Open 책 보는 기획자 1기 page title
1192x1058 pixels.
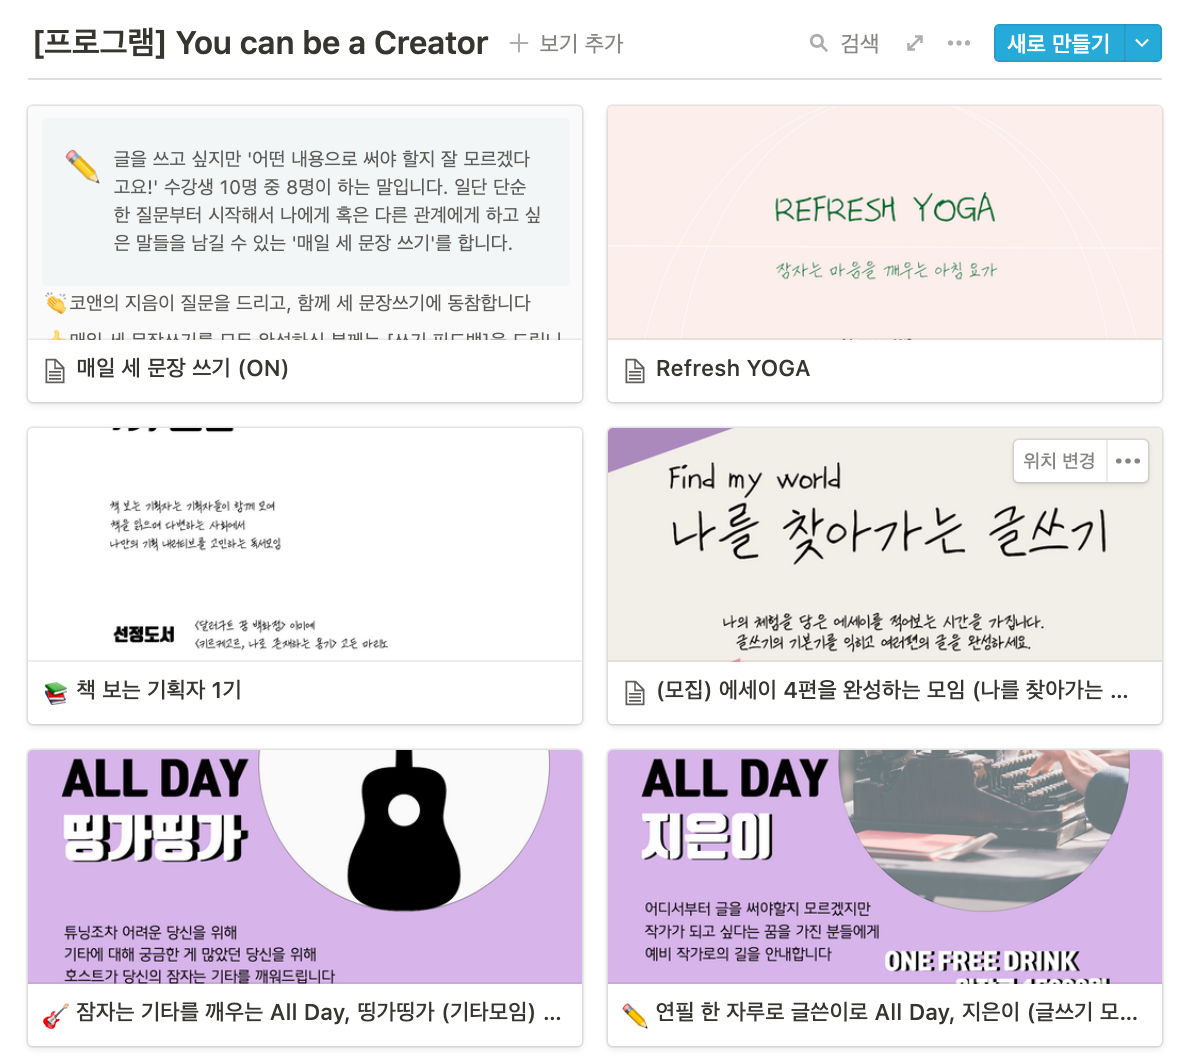159,690
